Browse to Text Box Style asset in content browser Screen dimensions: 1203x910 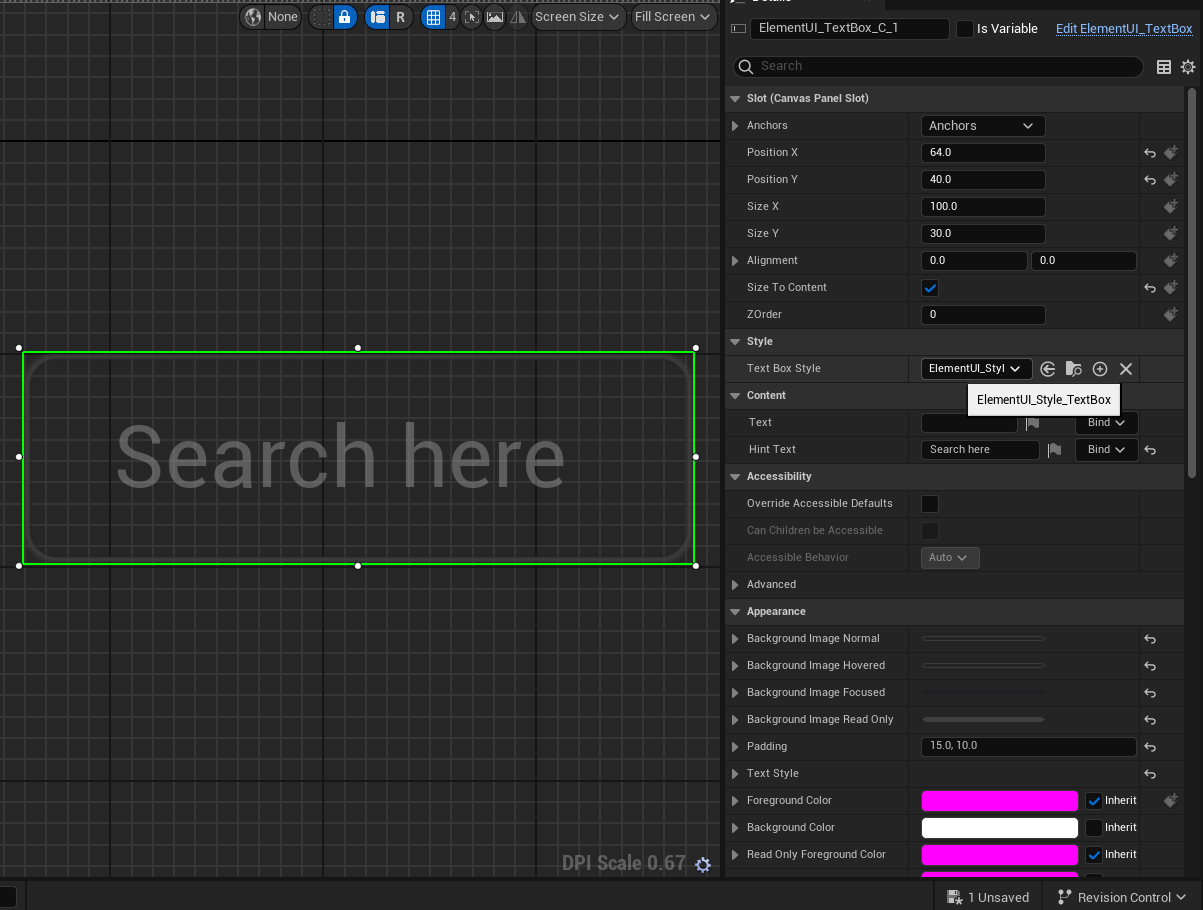tap(1074, 369)
